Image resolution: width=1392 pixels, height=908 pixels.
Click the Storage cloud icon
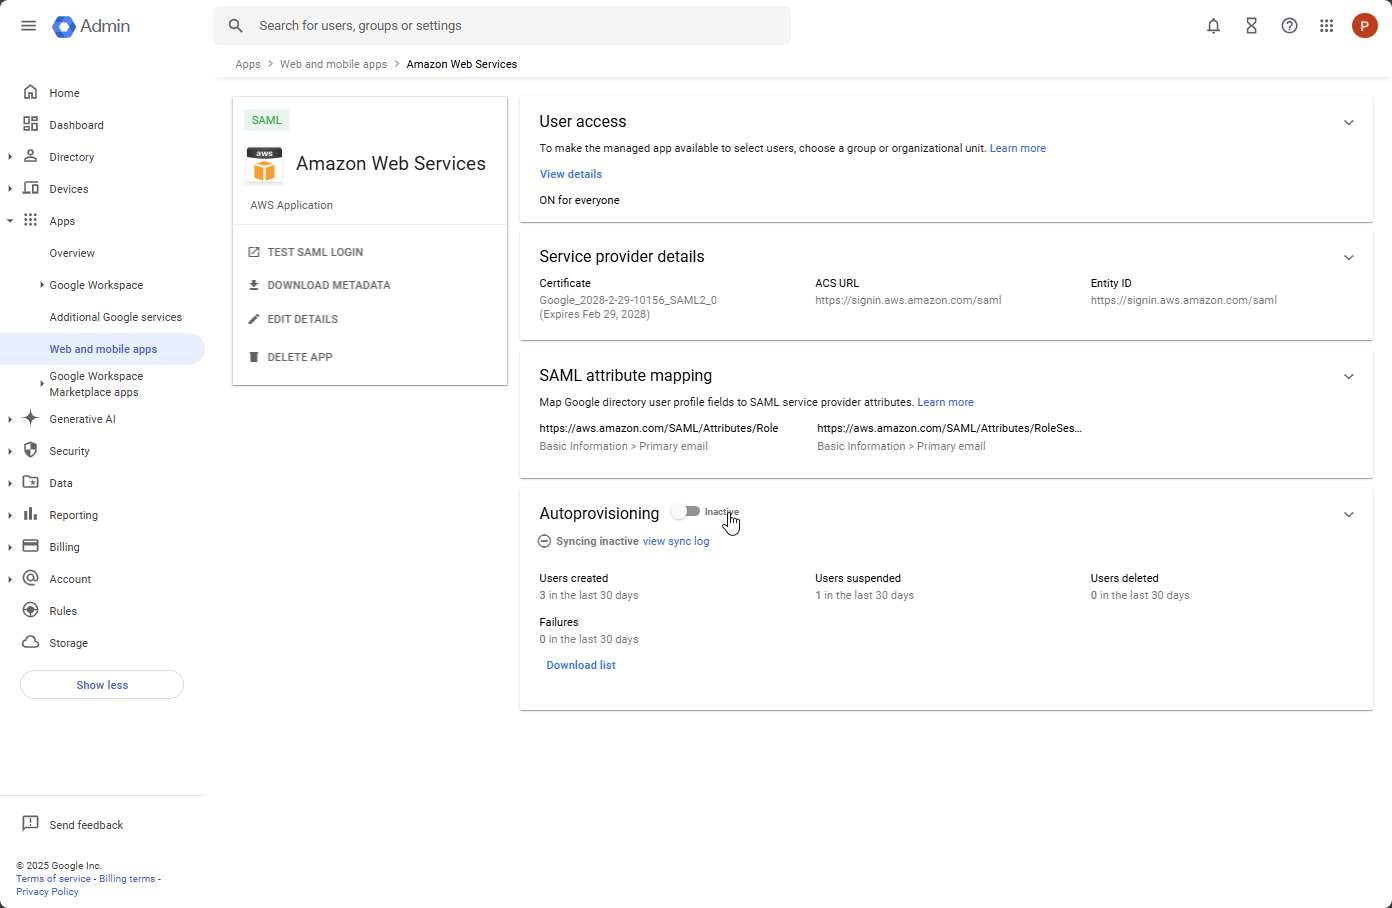click(30, 642)
